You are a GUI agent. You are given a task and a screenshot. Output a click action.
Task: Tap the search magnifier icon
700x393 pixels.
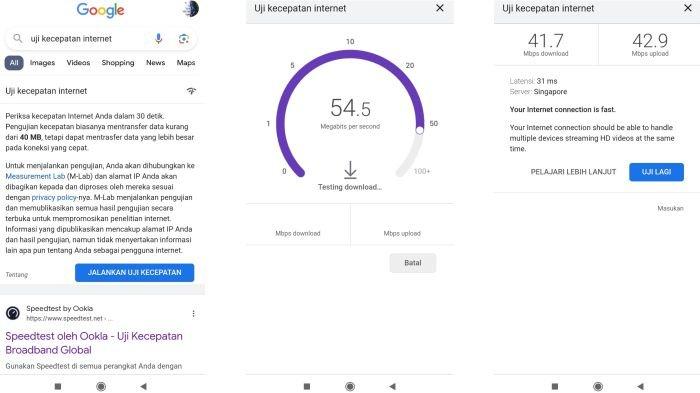point(17,38)
